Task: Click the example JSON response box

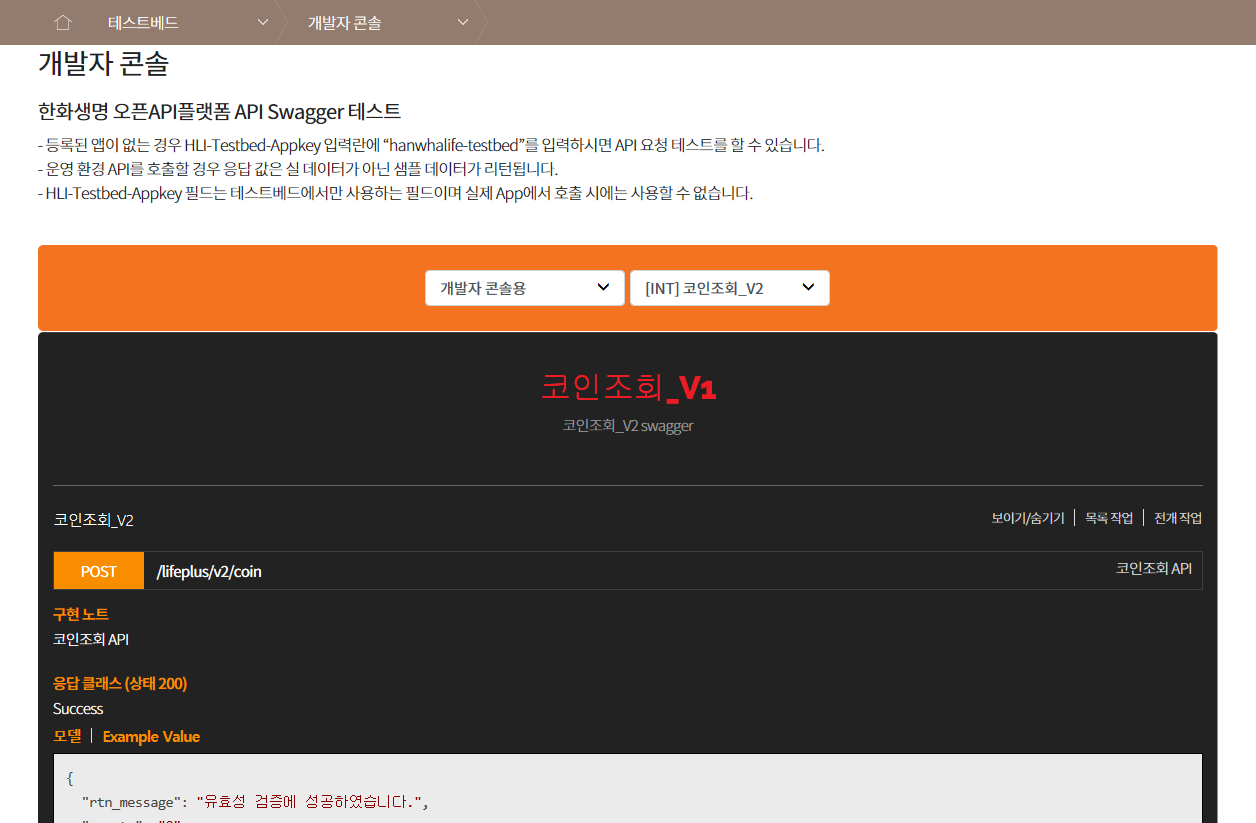Action: coord(628,788)
